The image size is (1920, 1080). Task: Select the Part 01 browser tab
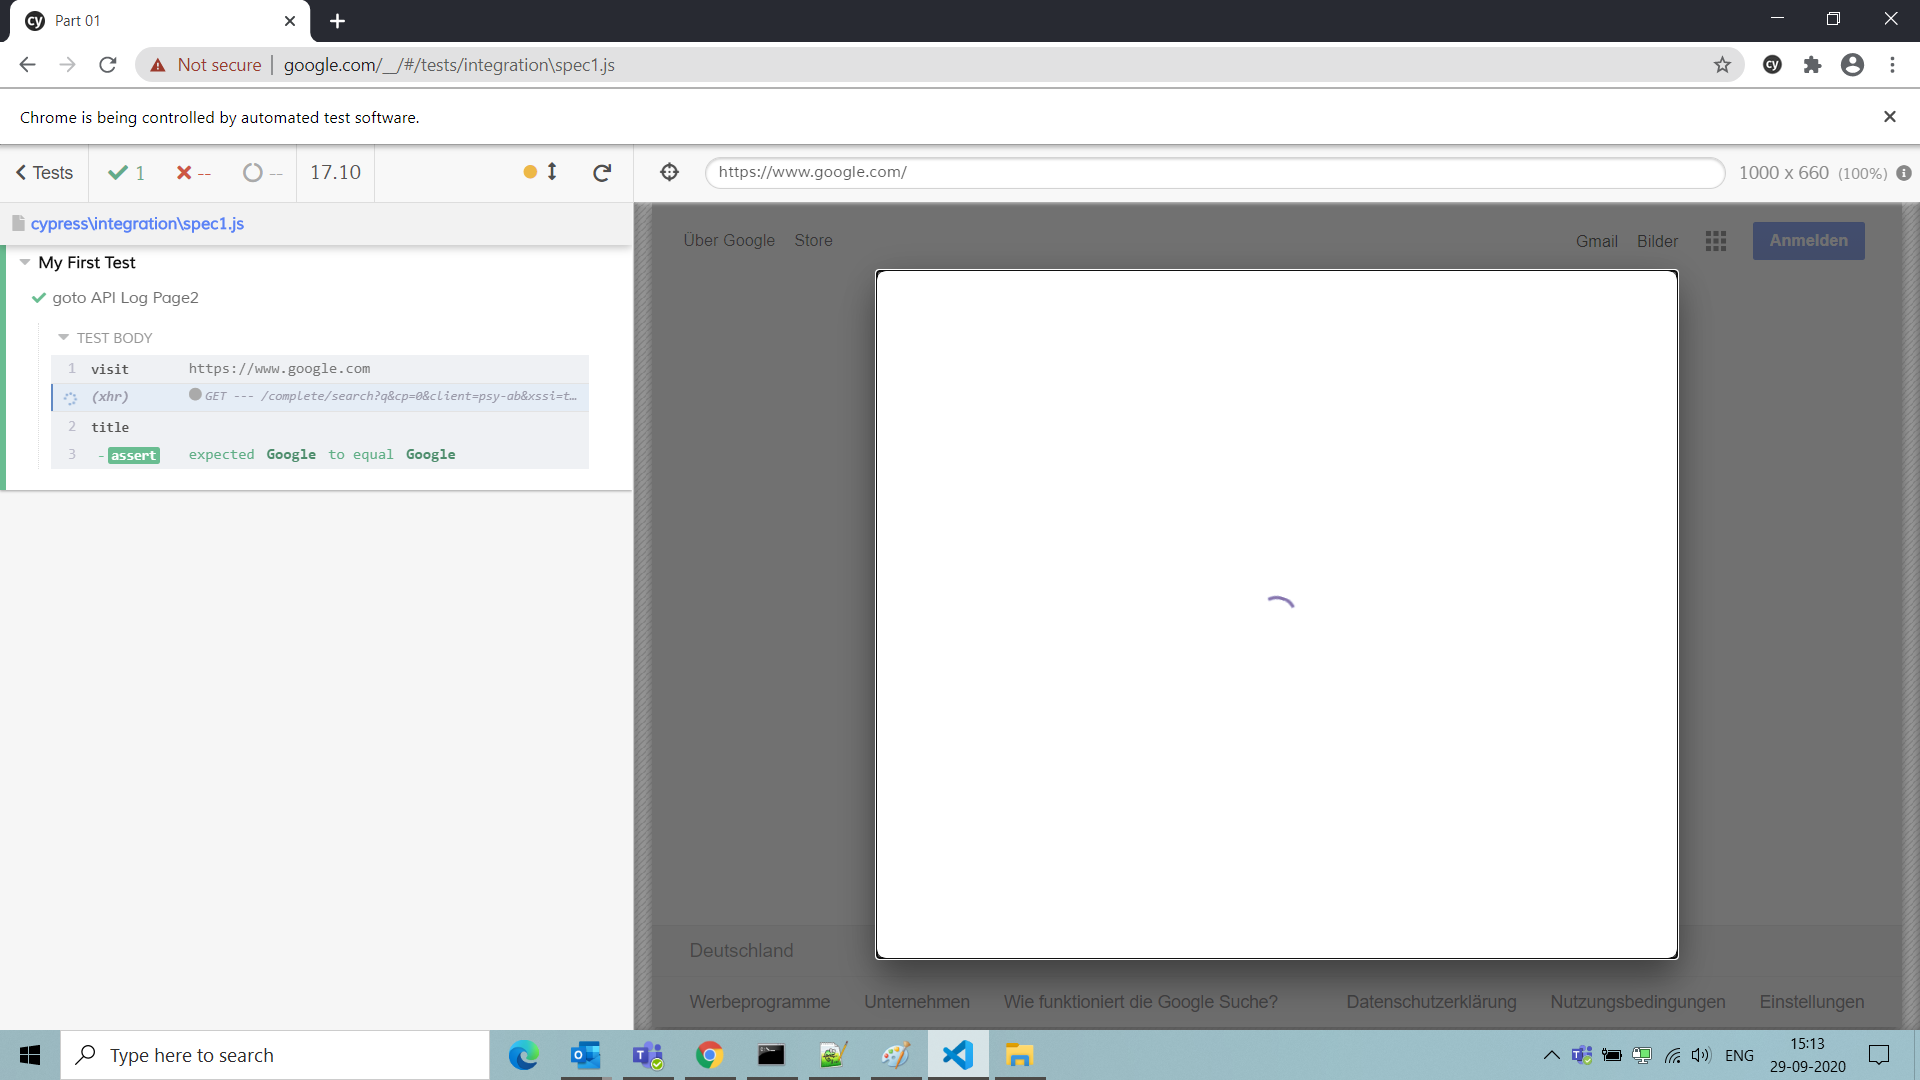160,21
